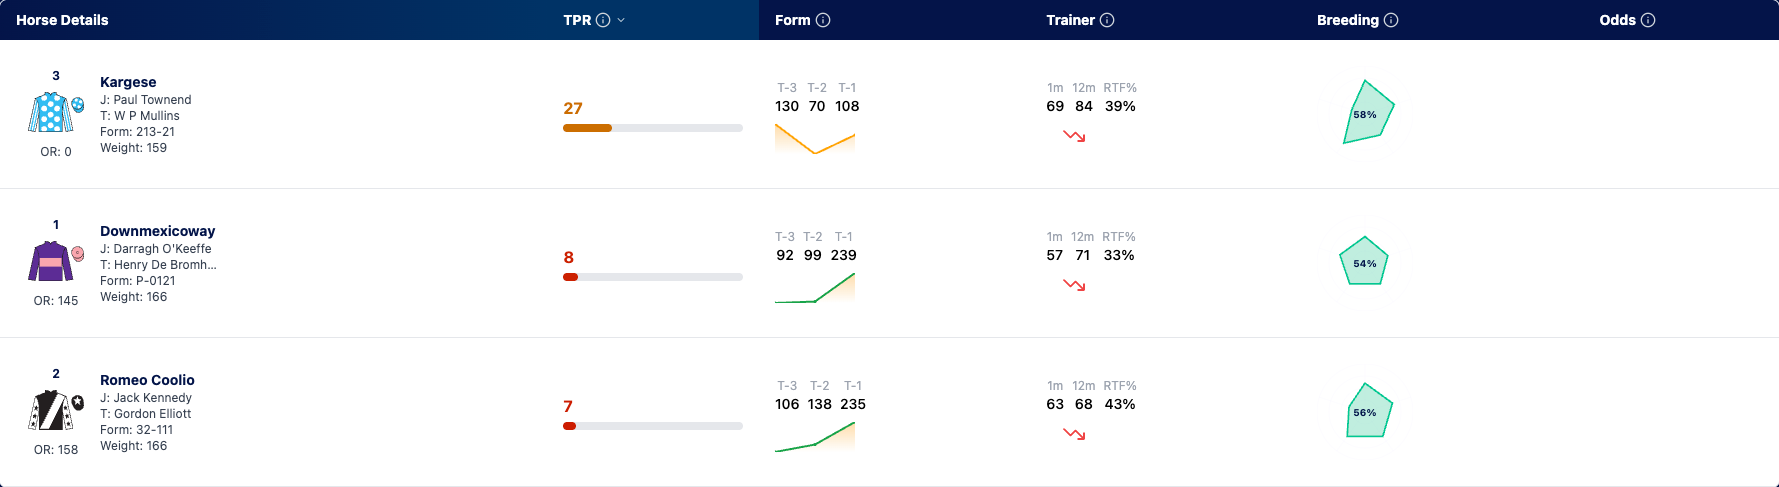Open the Romeo Coolio horse link
This screenshot has height=487, width=1779.
(x=147, y=380)
